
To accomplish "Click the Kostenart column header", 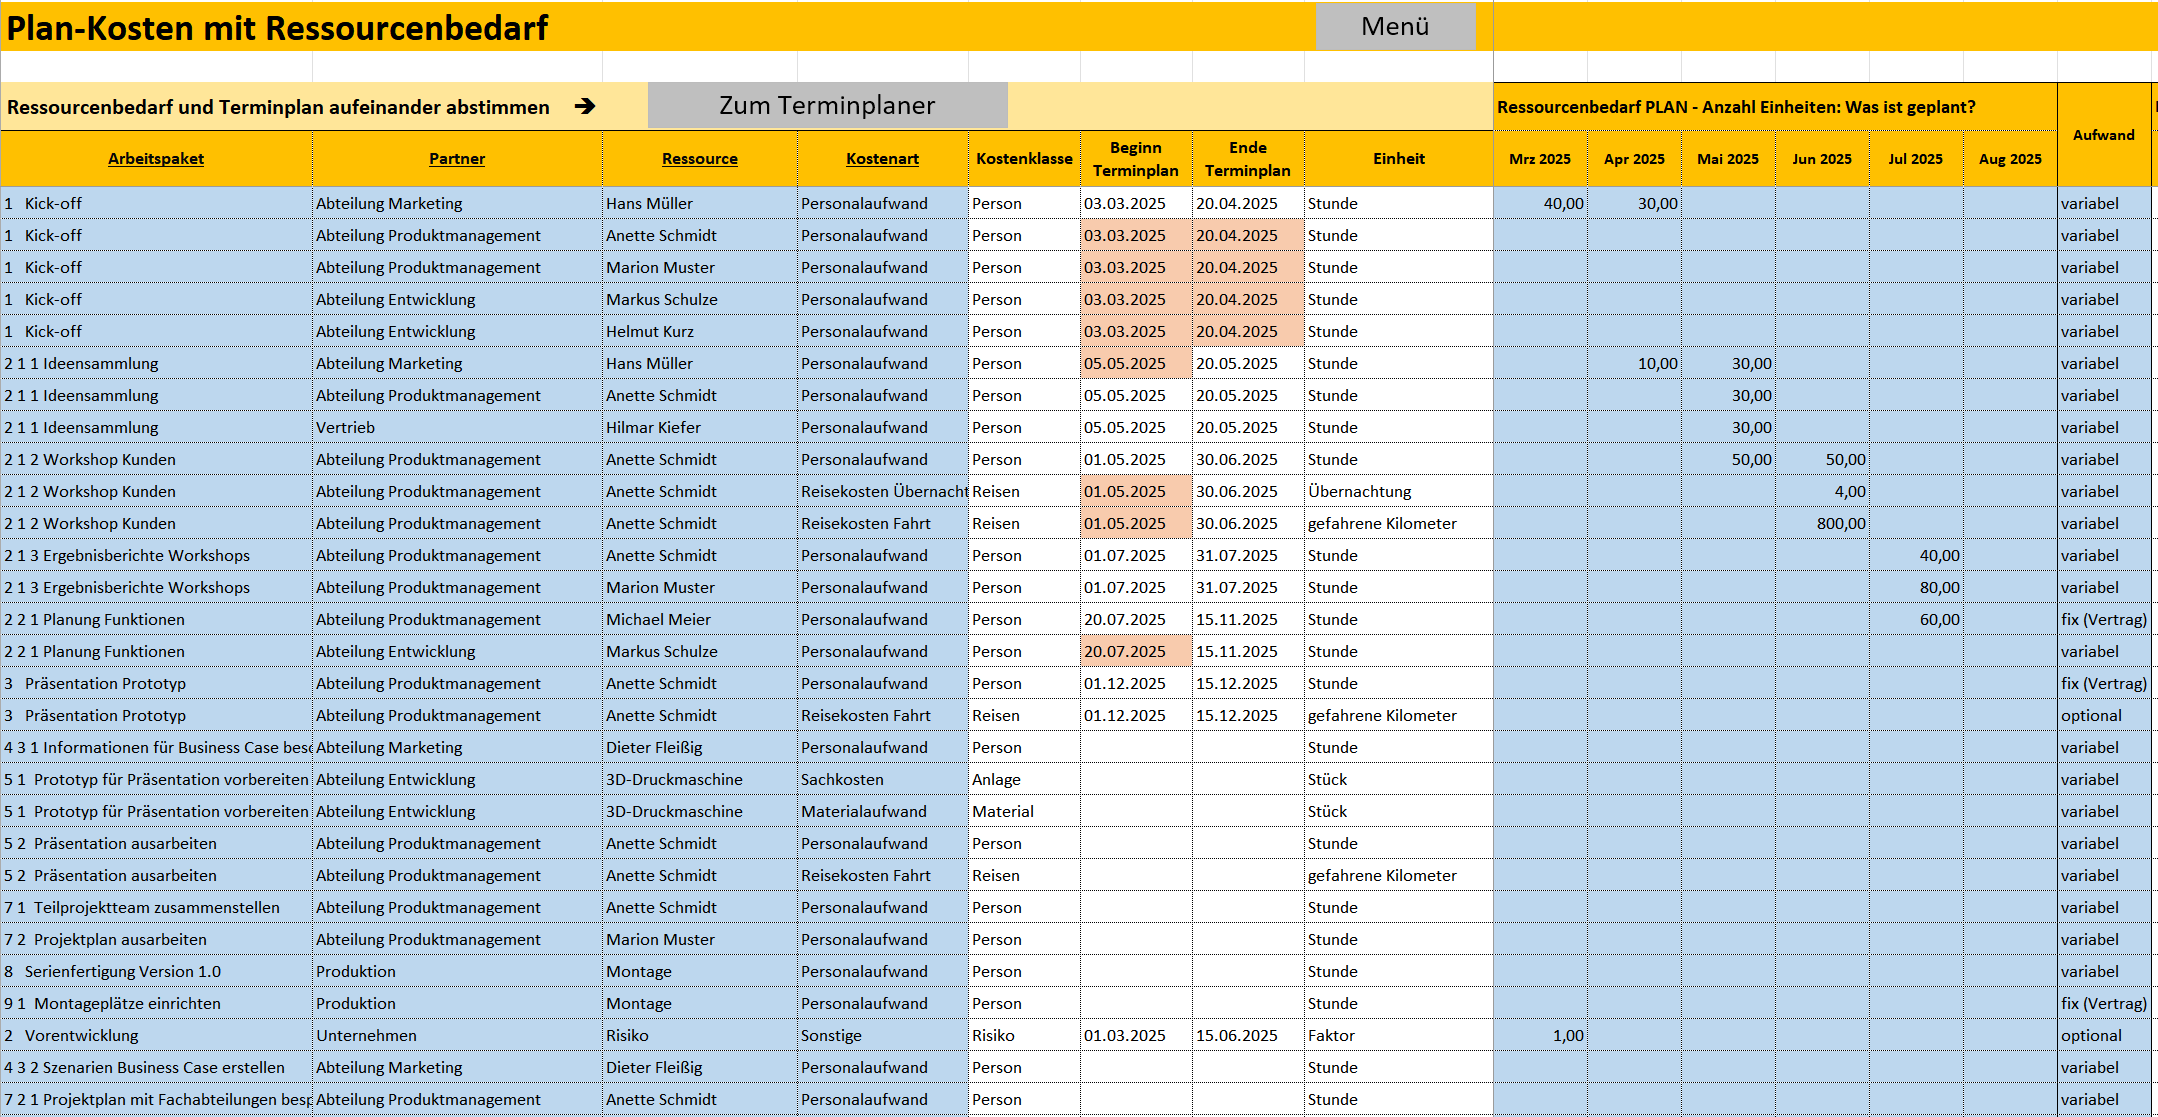I will pos(881,158).
